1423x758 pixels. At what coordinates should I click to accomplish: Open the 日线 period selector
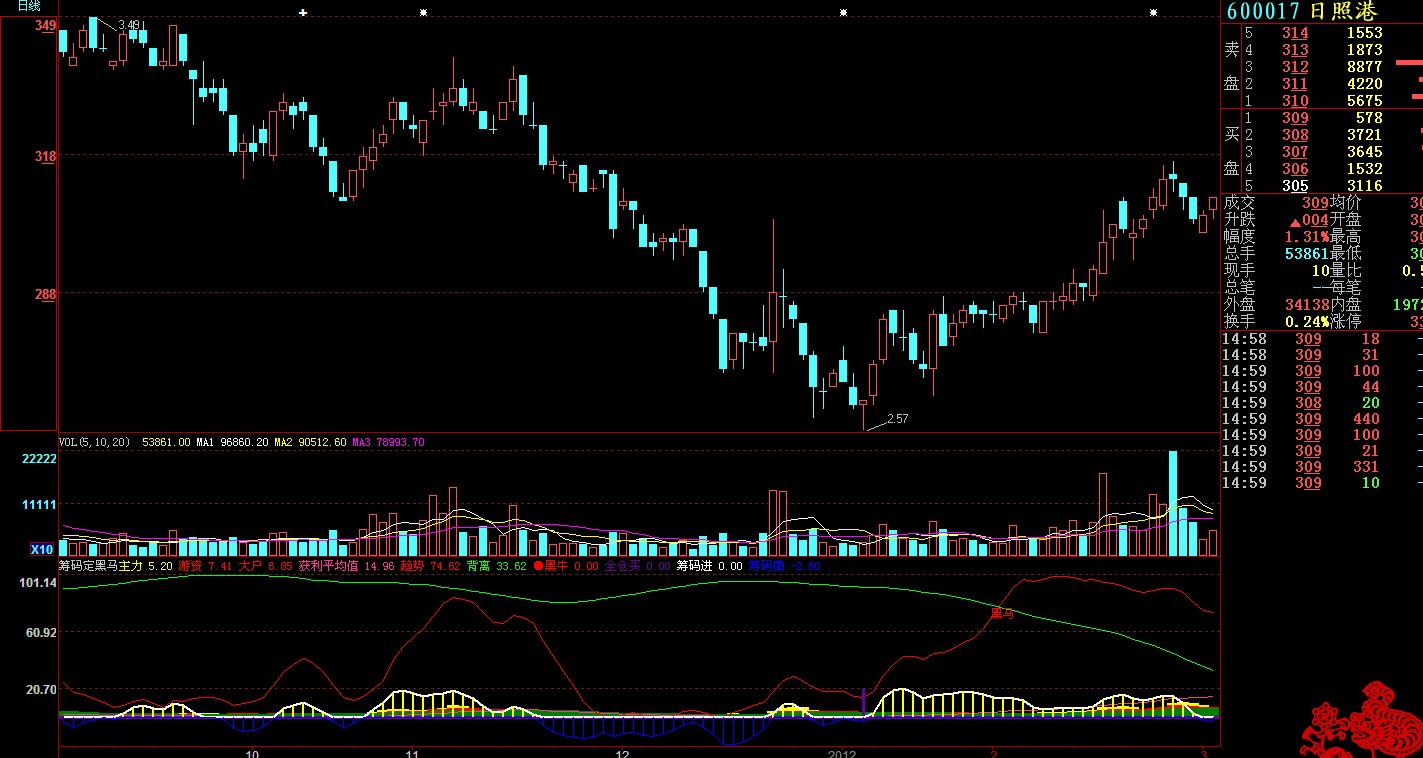coord(29,6)
